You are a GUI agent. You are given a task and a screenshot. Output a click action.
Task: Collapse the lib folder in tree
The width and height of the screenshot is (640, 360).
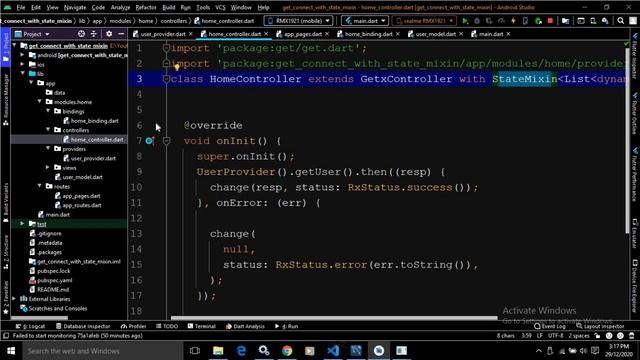23,73
